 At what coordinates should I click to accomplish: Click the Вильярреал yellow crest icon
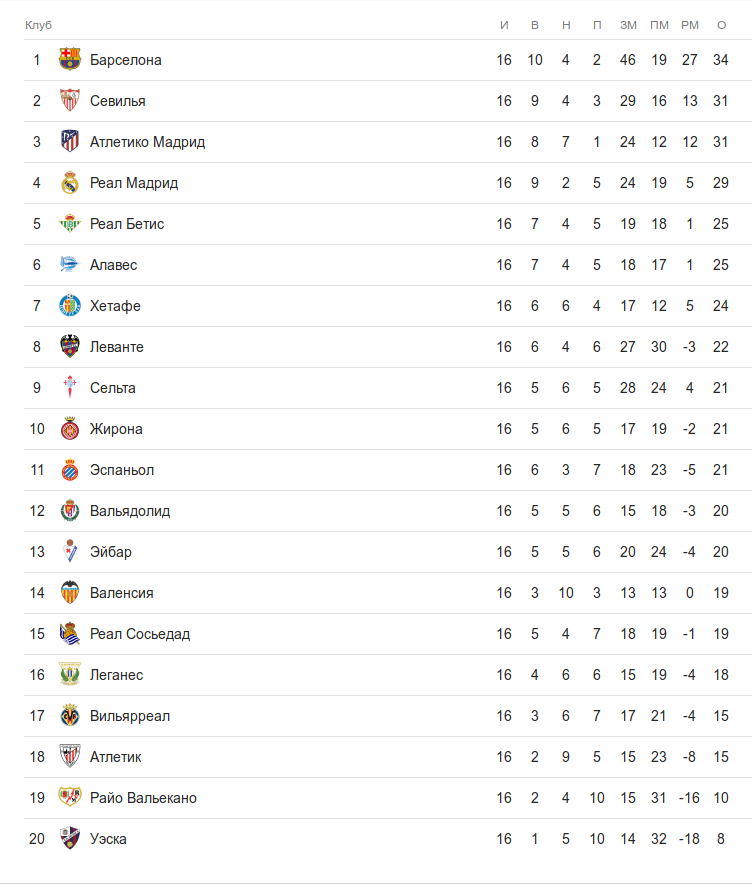pos(69,716)
